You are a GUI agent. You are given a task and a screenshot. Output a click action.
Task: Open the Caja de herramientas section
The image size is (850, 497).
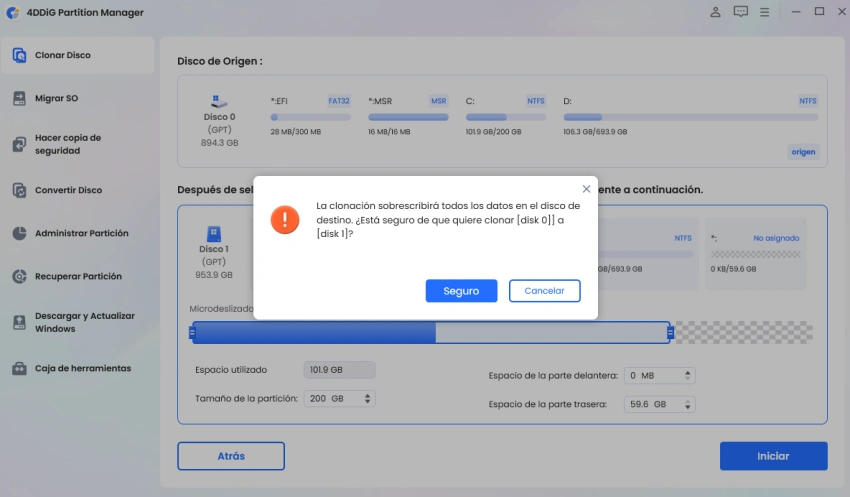pyautogui.click(x=78, y=369)
